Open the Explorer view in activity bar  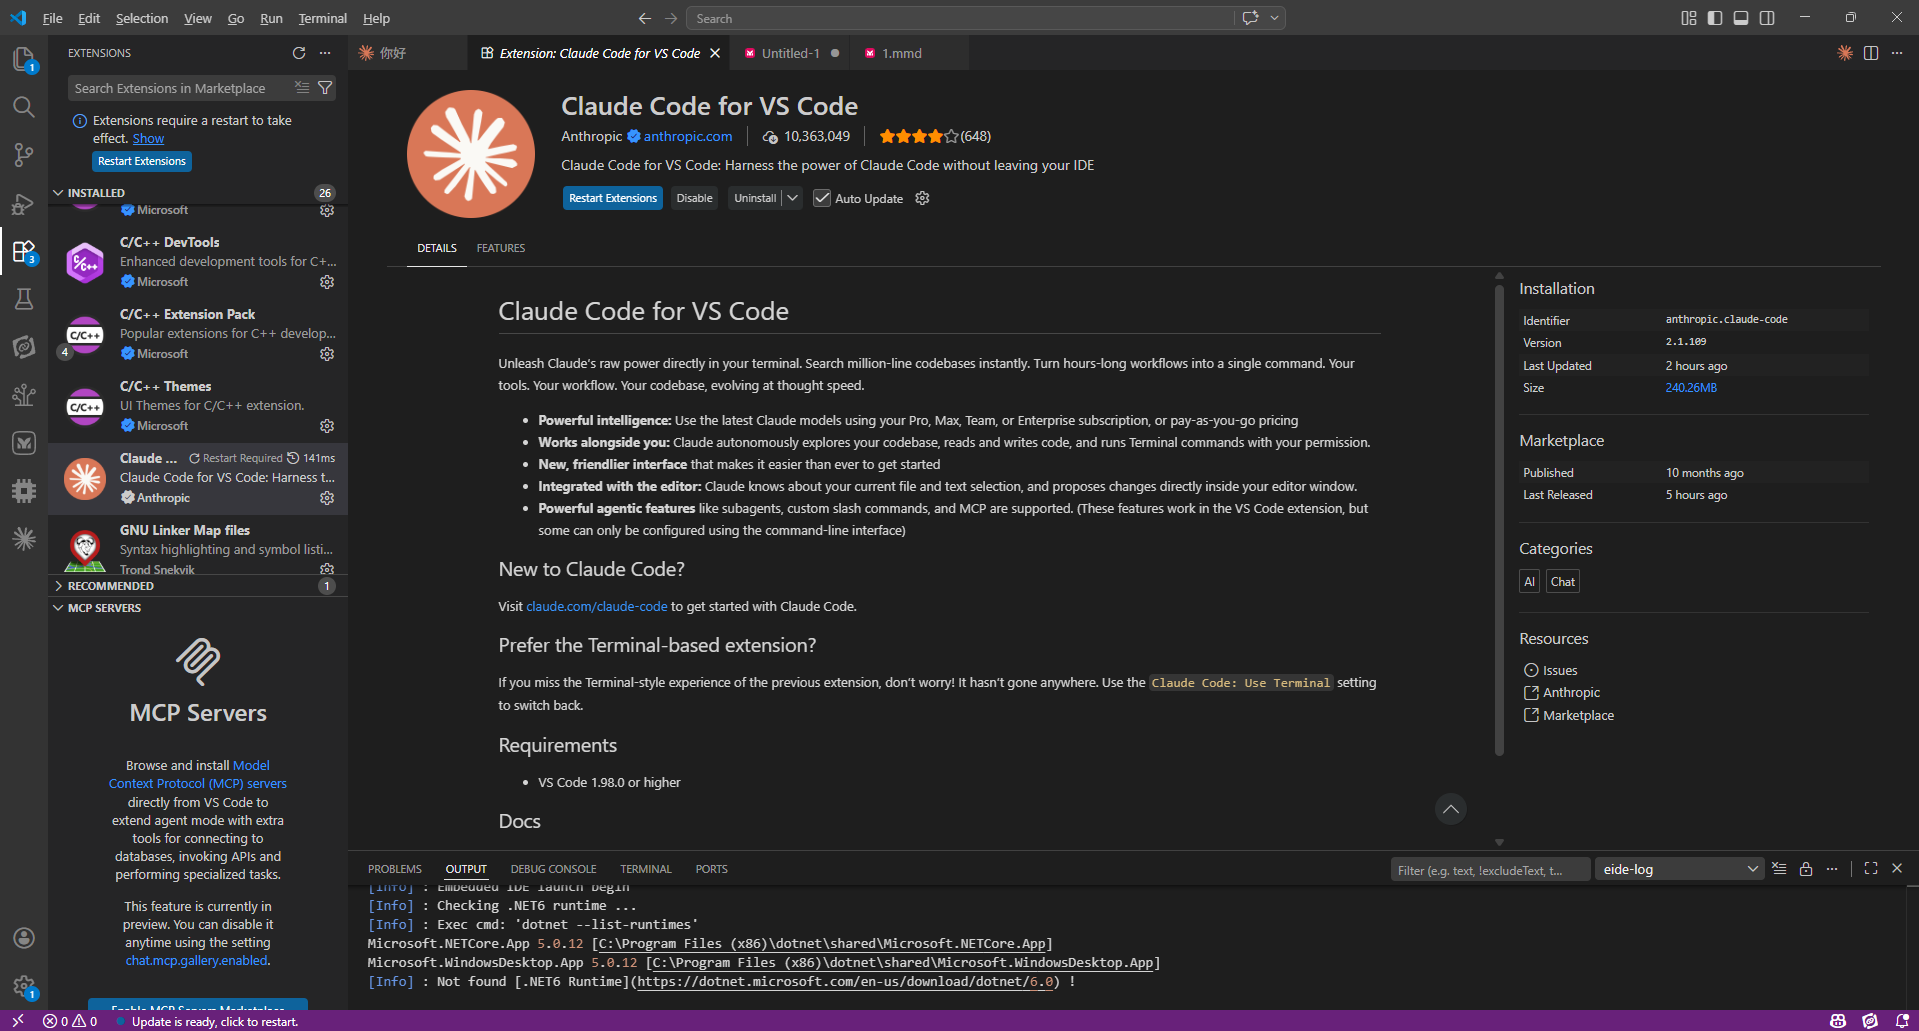[24, 59]
